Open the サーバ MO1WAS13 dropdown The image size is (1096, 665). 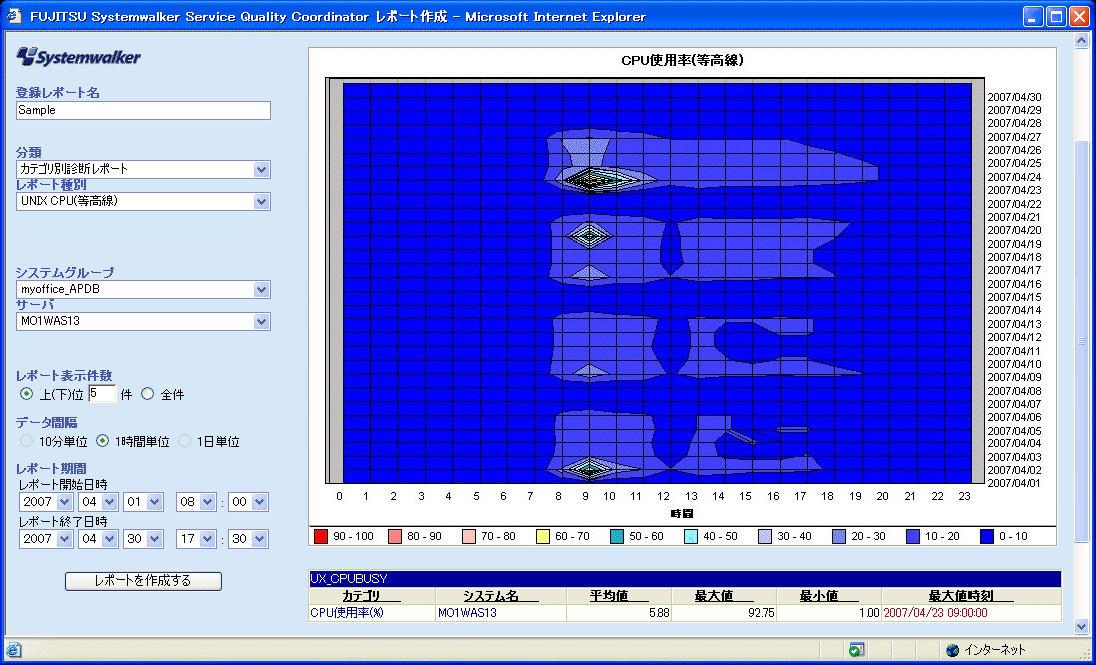pyautogui.click(x=261, y=322)
